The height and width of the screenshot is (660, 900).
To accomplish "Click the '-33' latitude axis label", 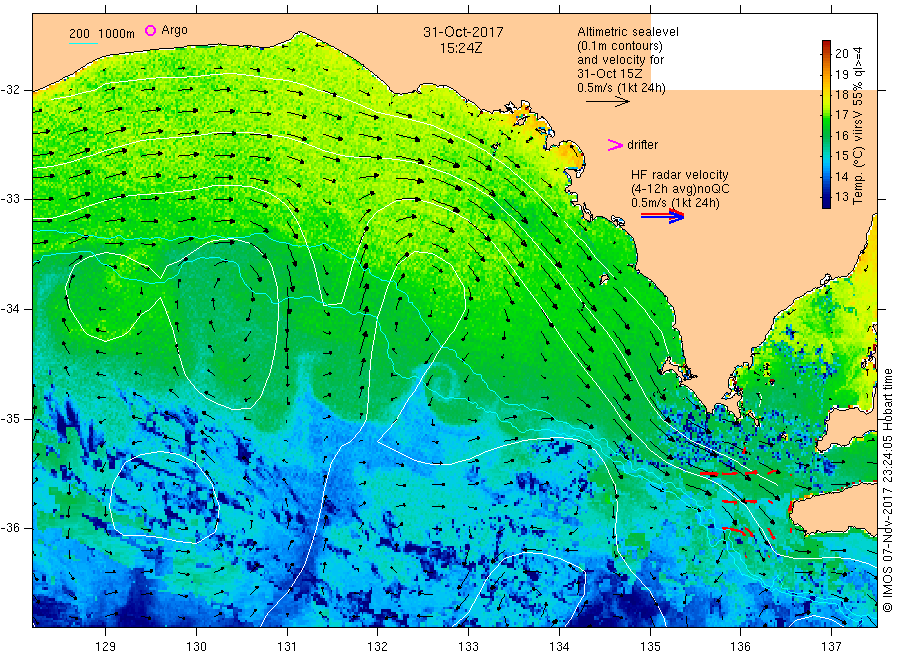I will 10,199.
